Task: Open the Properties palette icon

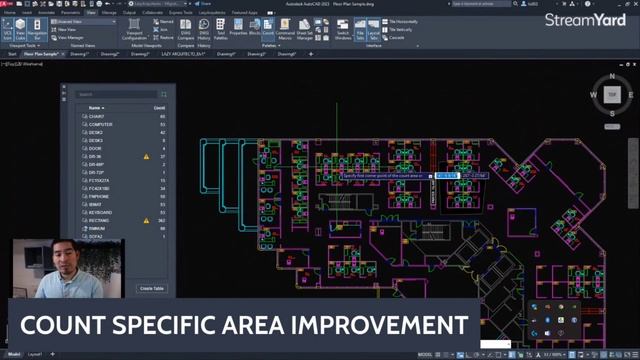Action: coord(238,28)
